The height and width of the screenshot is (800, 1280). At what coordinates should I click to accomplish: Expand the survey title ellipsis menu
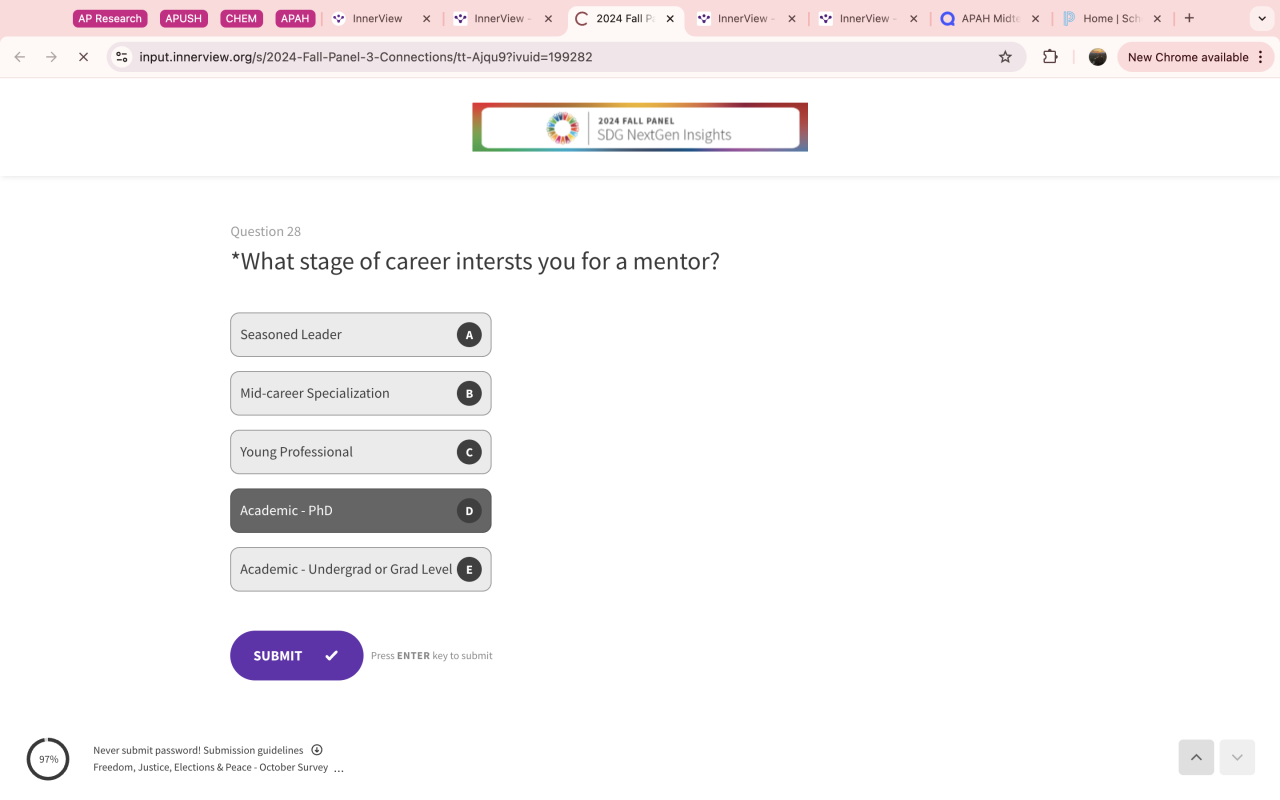pyautogui.click(x=339, y=768)
